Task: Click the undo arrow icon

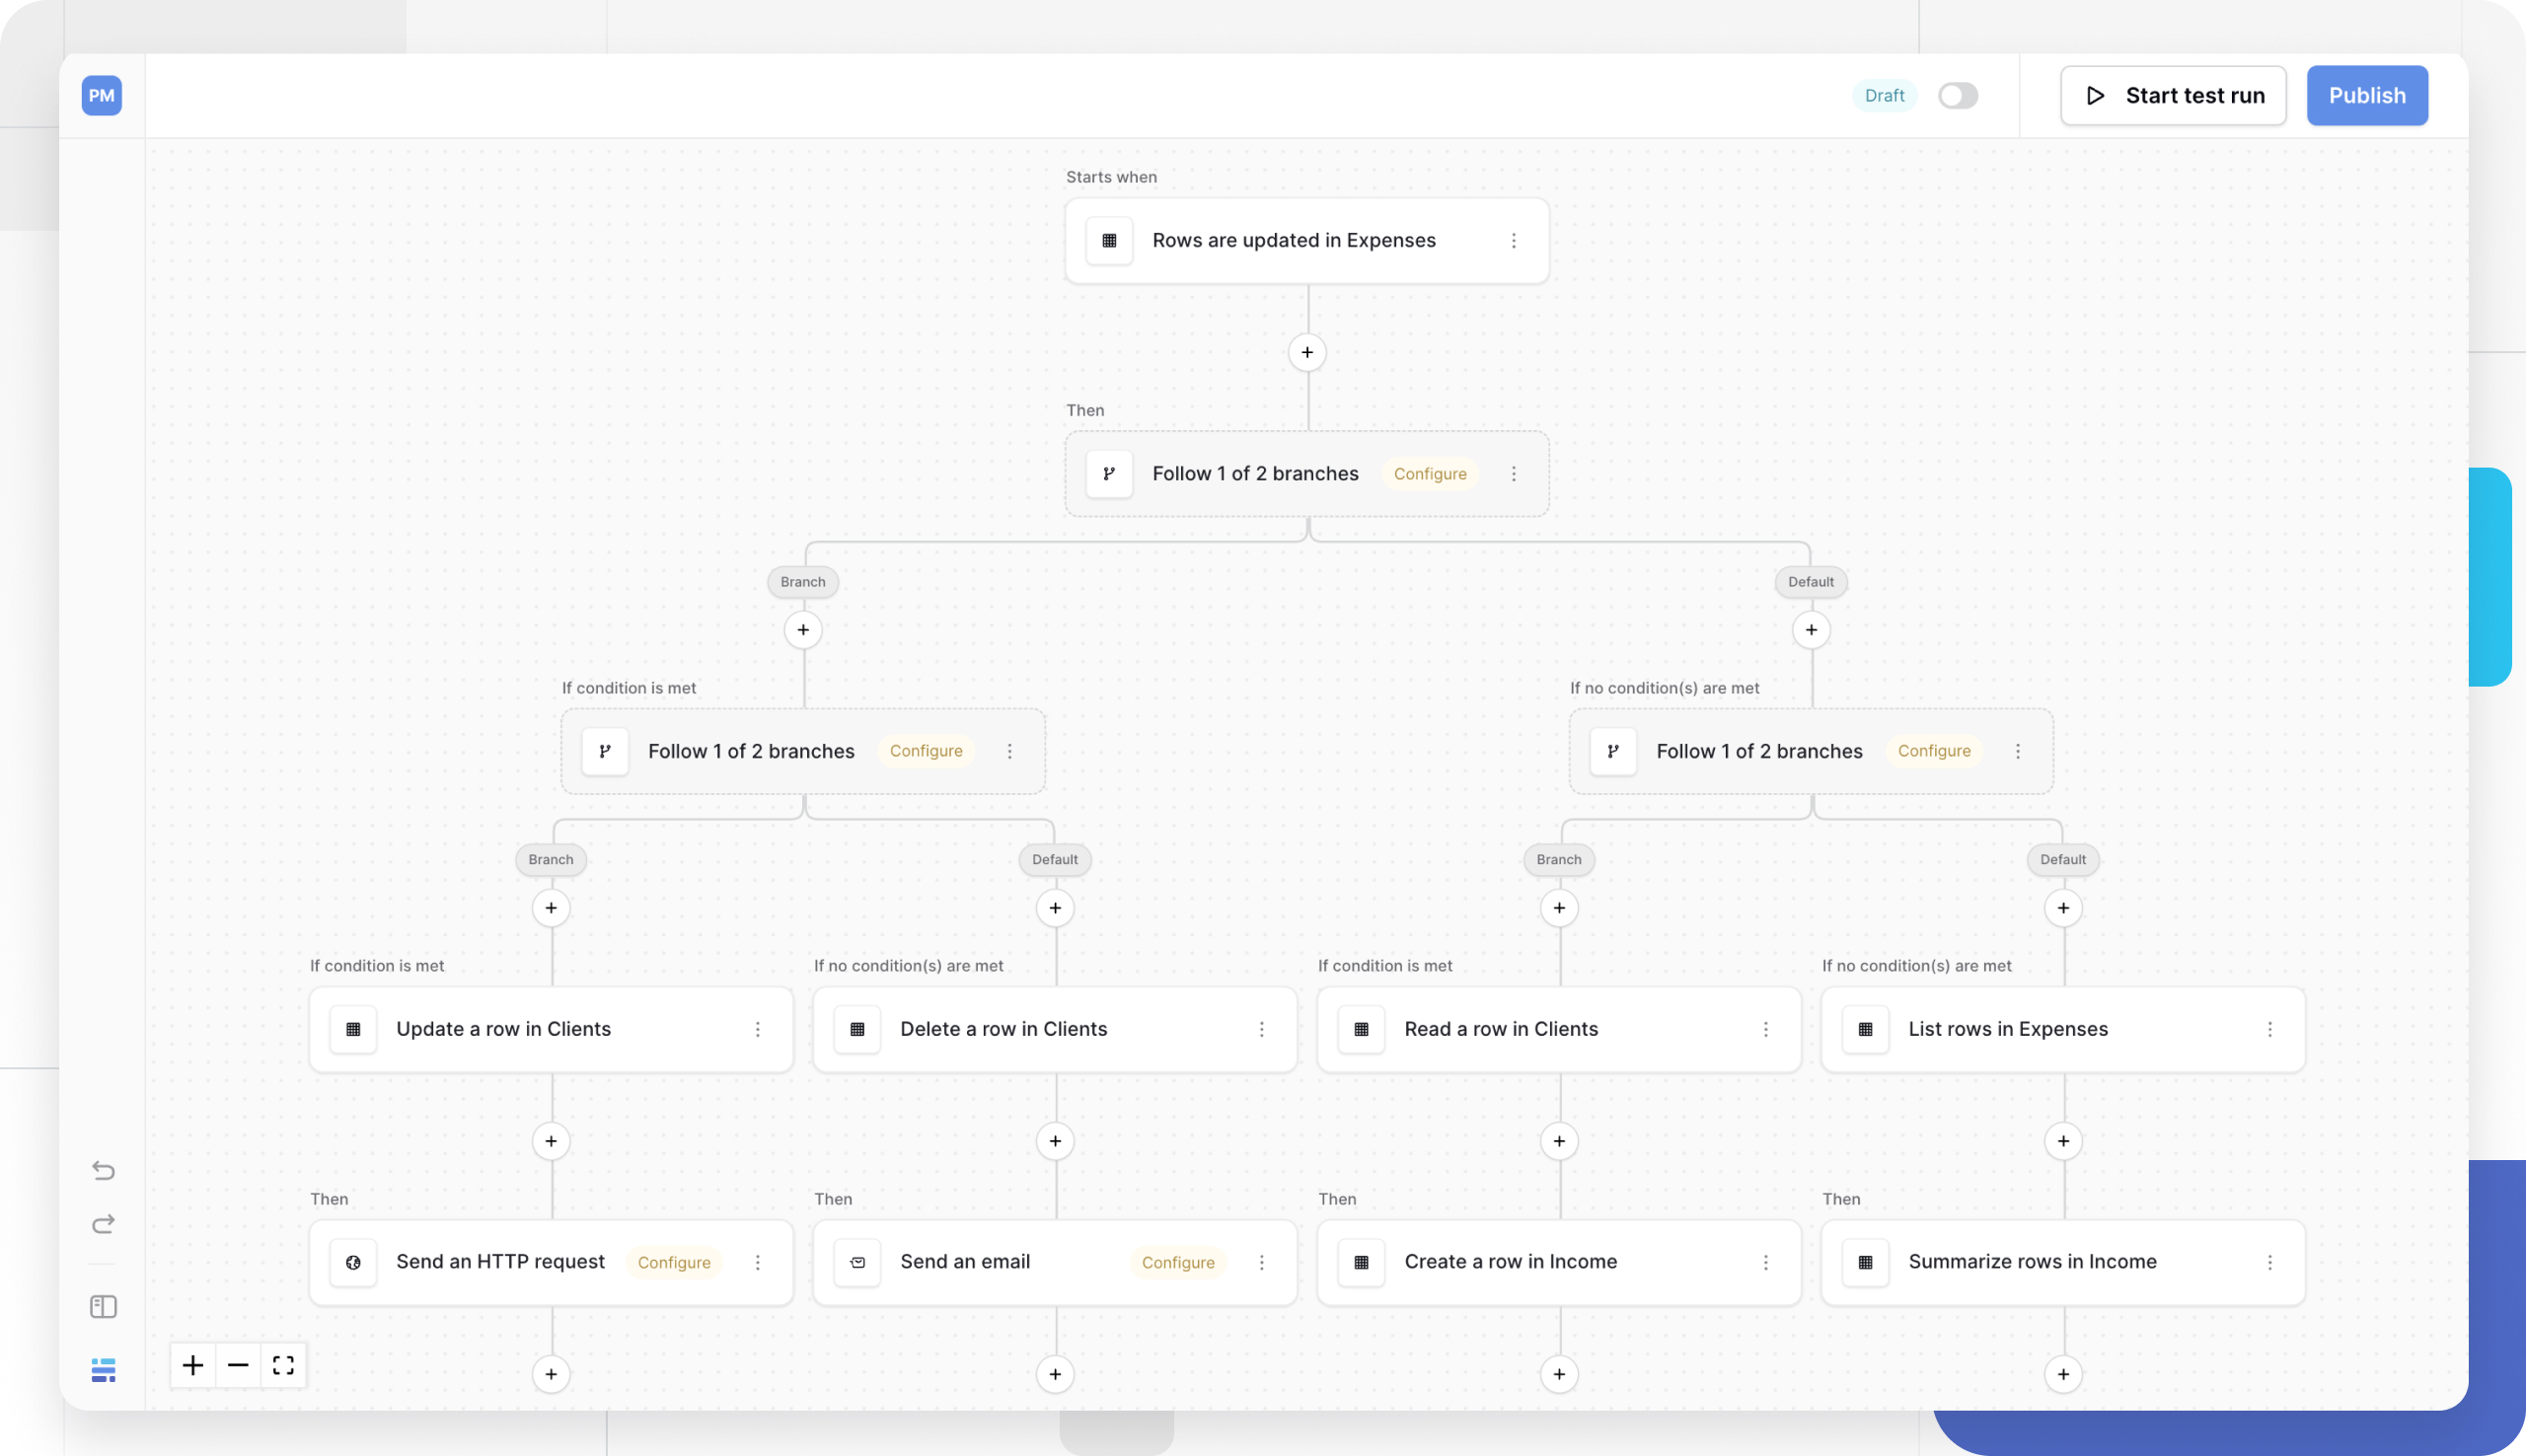Action: tap(103, 1170)
